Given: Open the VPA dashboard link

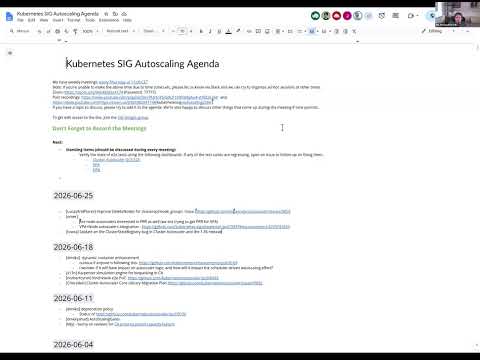Looking at the screenshot, I should coord(96,165).
